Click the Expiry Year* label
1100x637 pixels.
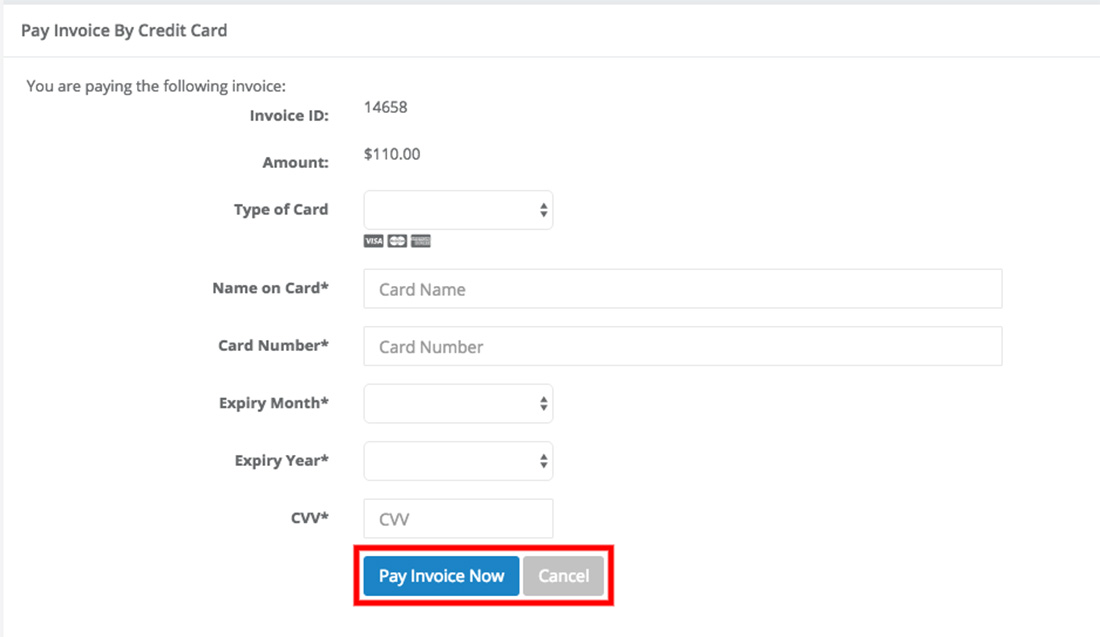click(281, 461)
